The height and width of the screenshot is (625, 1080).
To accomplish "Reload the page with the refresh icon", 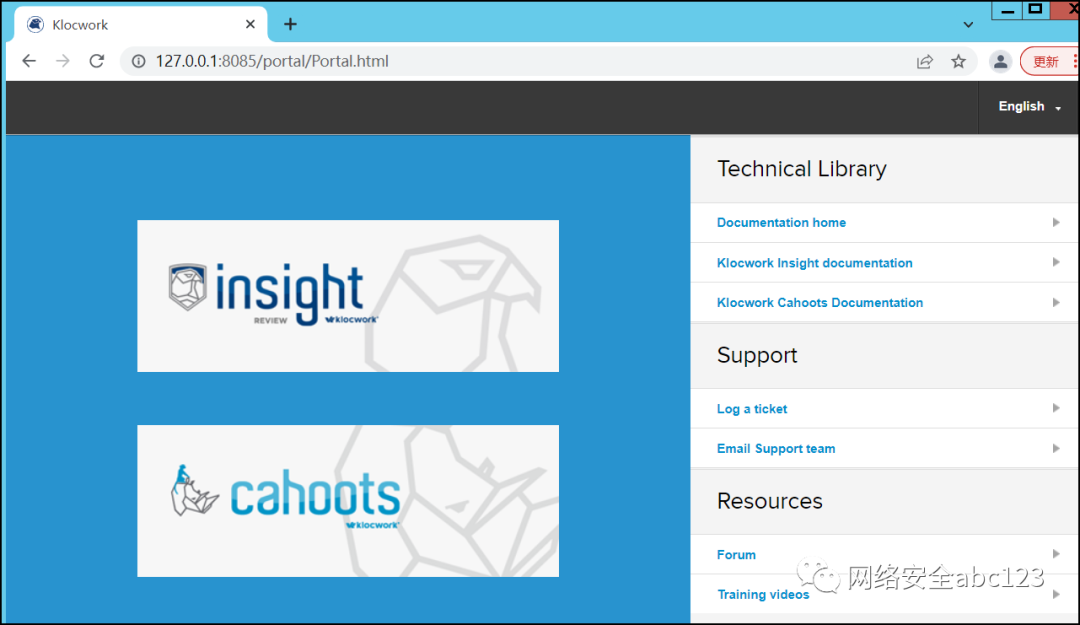I will pyautogui.click(x=97, y=61).
